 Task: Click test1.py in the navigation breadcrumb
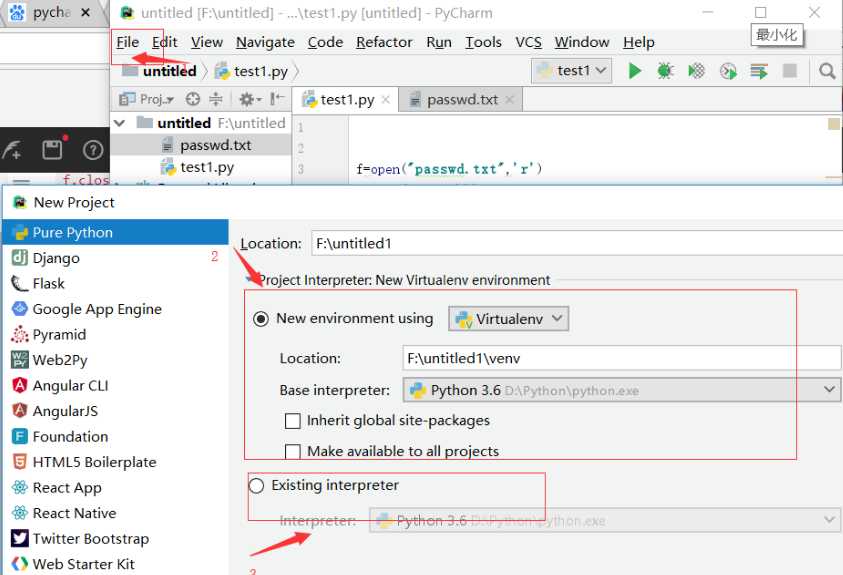click(x=252, y=71)
